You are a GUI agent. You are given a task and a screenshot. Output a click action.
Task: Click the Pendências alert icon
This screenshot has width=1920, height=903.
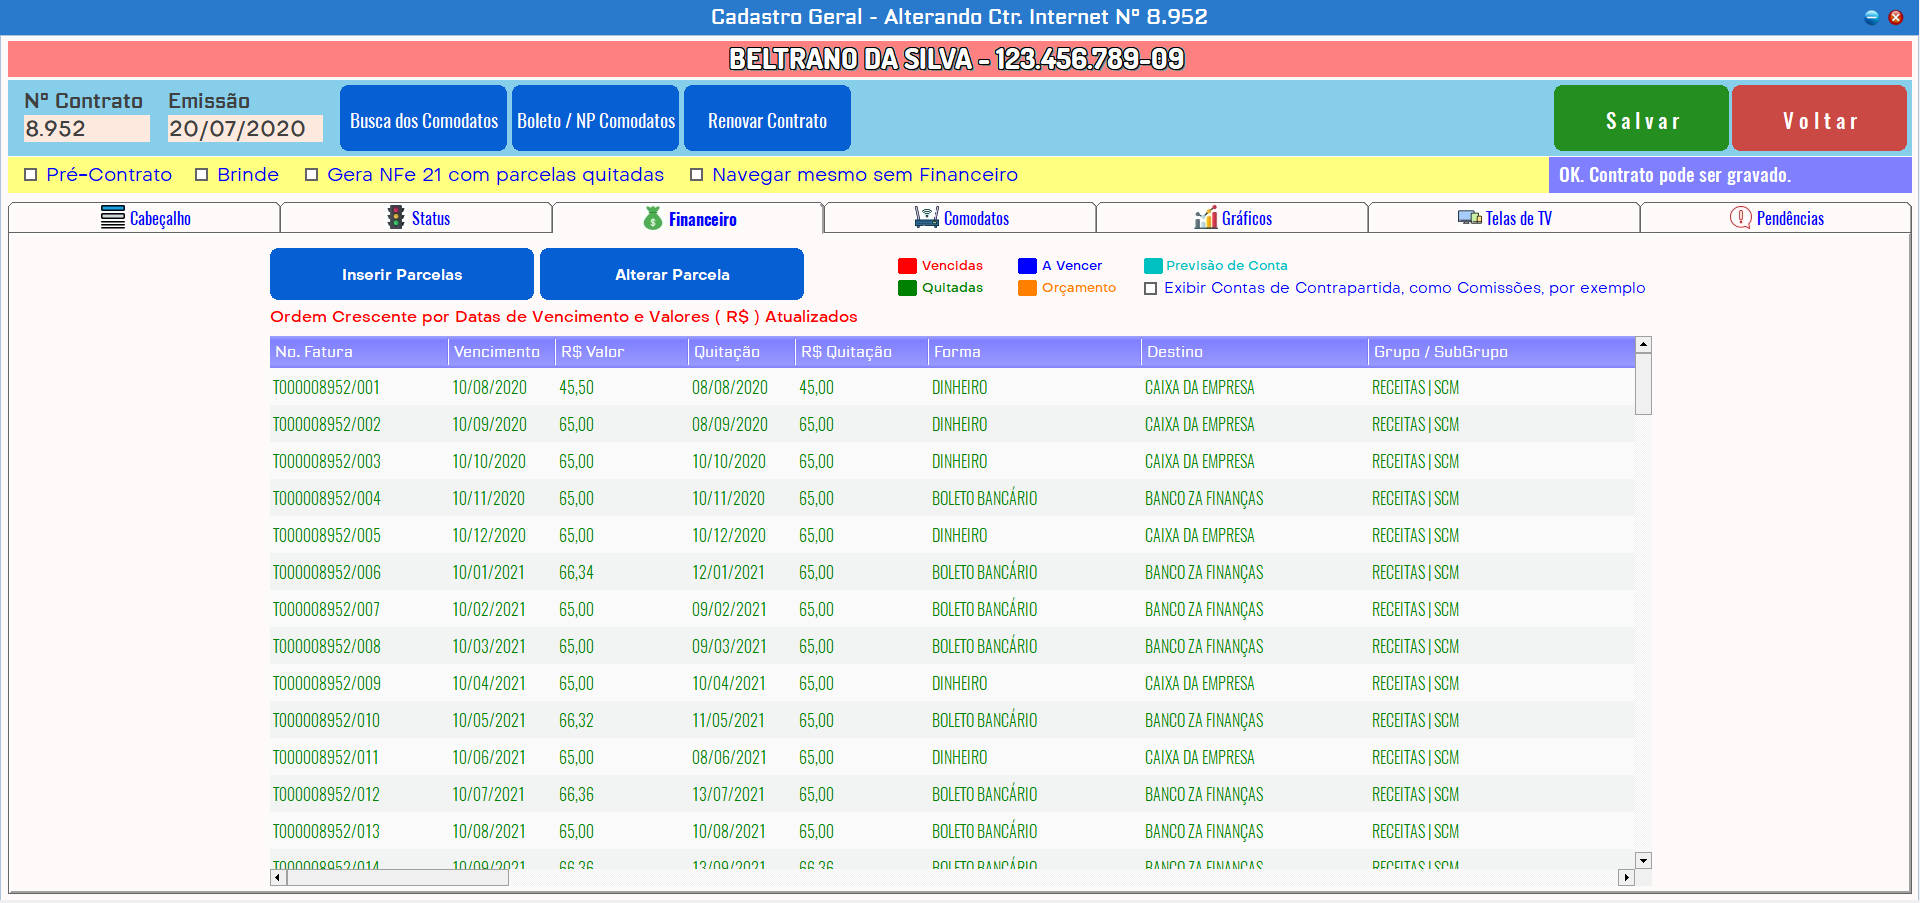click(1741, 218)
